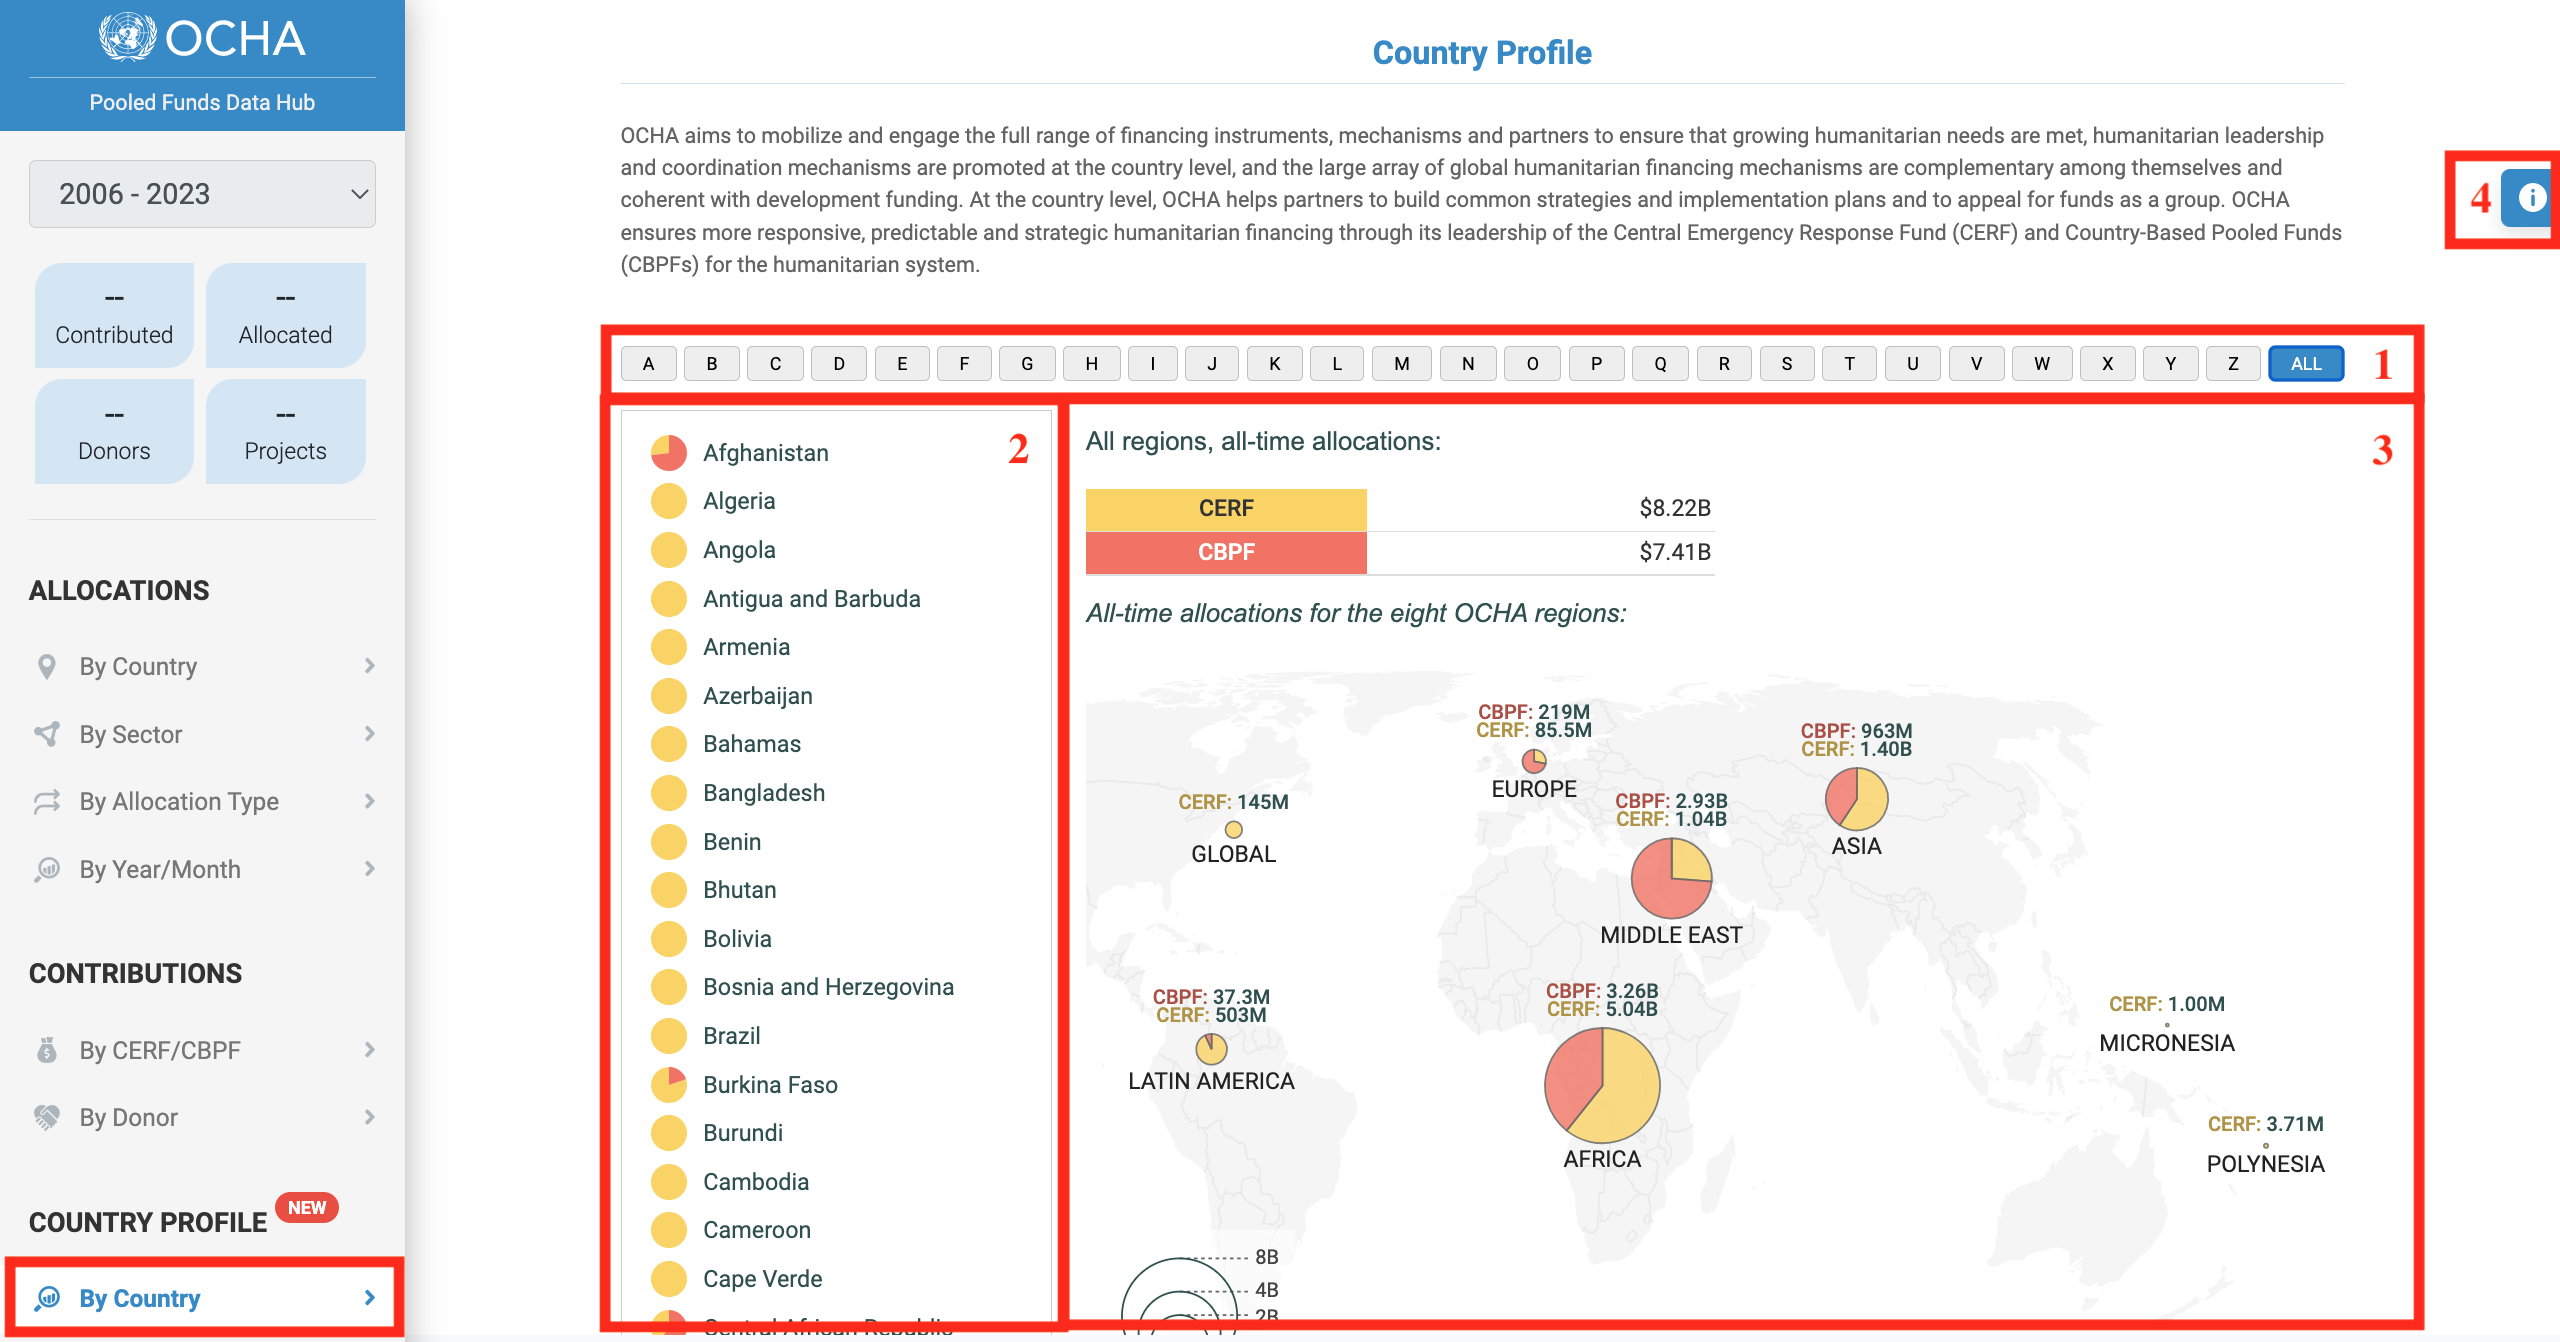2560x1342 pixels.
Task: Filter countries by letter M
Action: tap(1401, 364)
